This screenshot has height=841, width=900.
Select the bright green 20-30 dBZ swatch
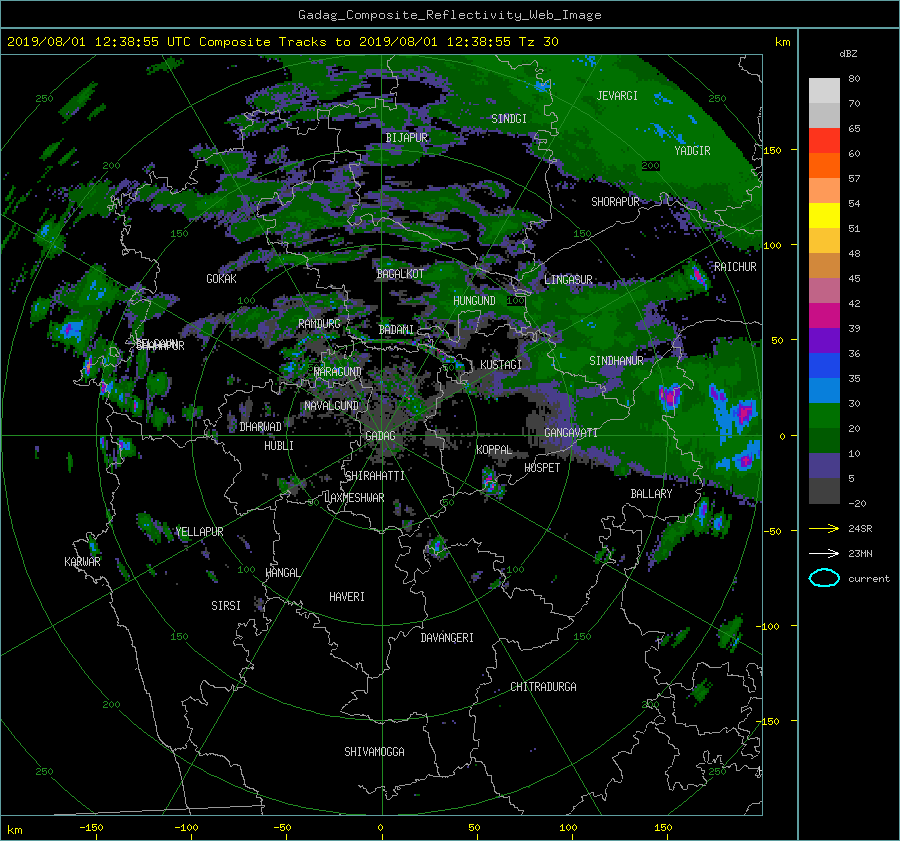coord(824,416)
